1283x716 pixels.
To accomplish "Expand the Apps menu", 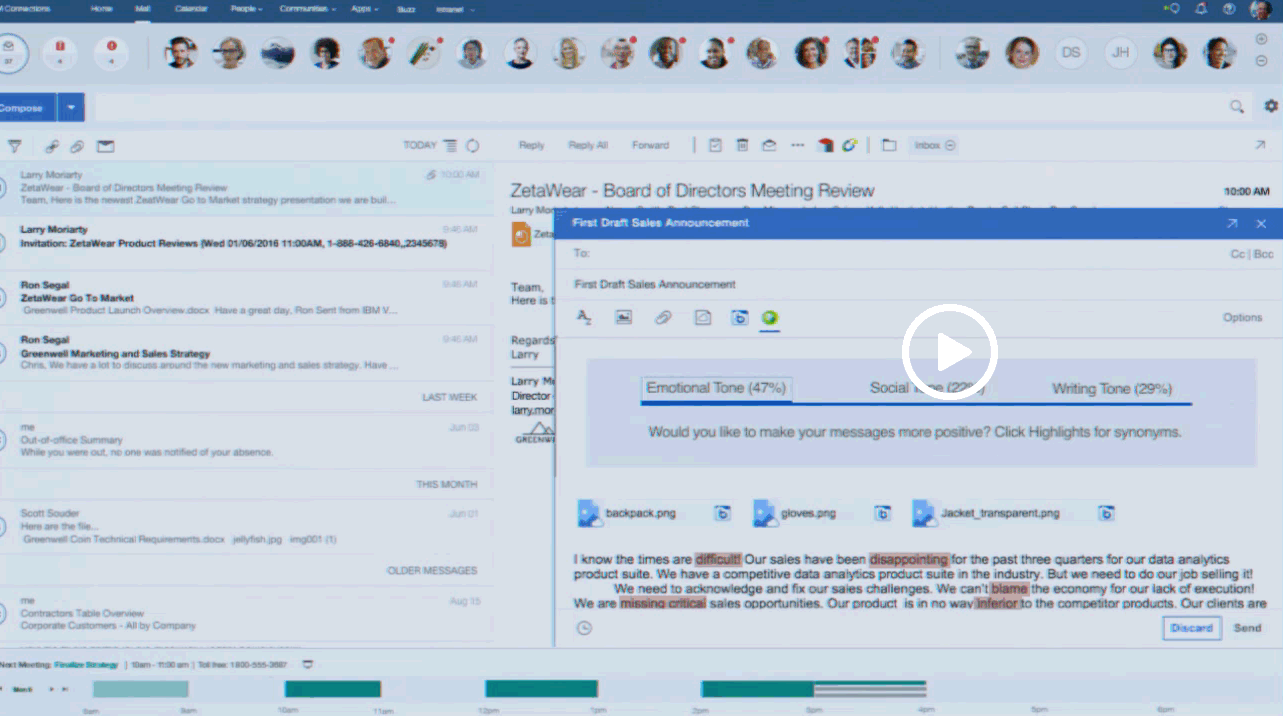I will pos(366,9).
